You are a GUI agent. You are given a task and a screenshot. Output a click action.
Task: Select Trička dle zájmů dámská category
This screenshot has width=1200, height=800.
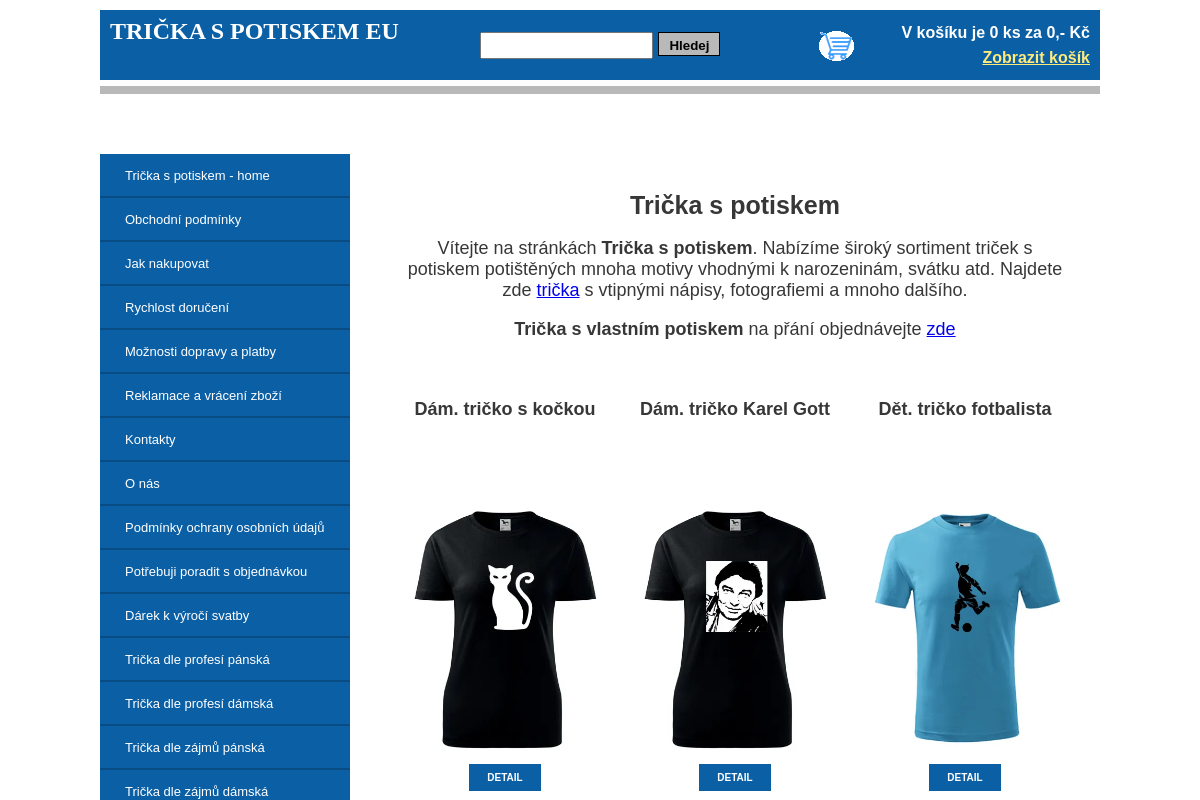[x=225, y=785]
